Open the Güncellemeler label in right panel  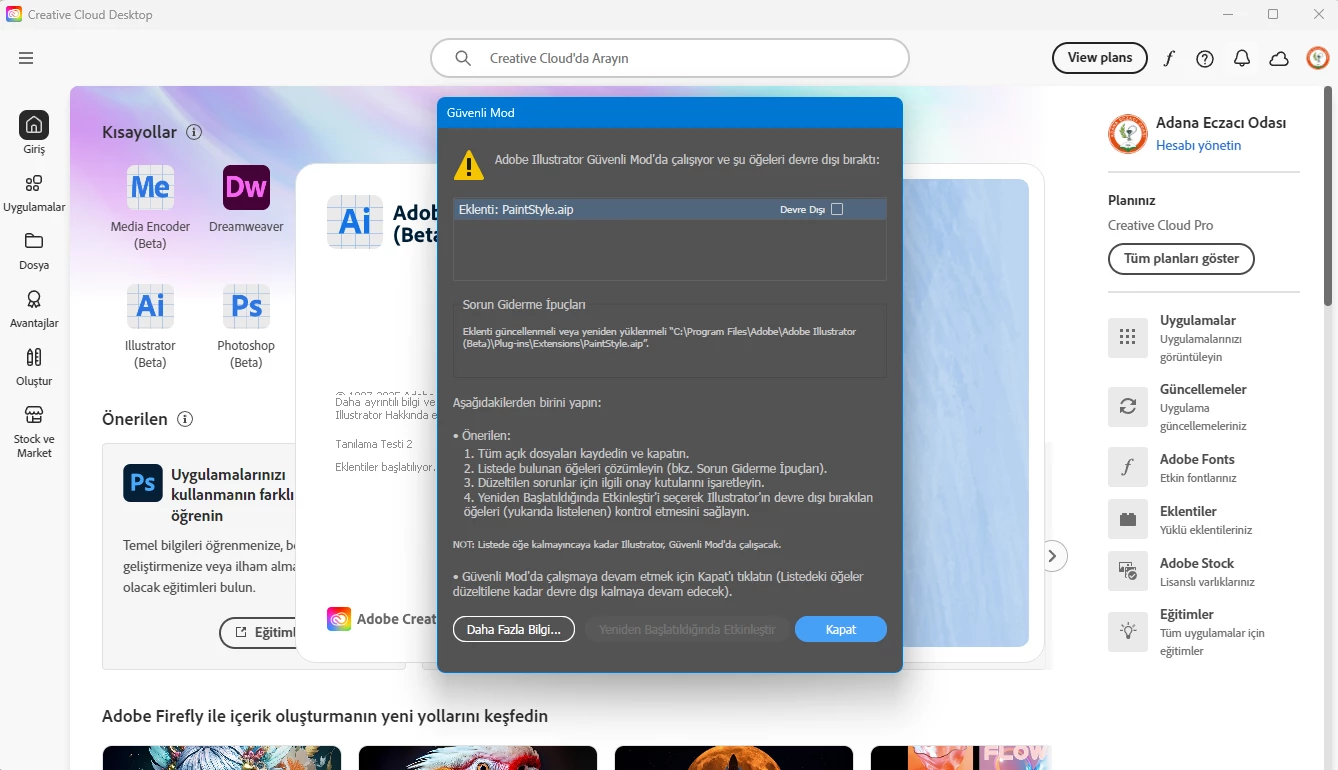pos(1203,389)
